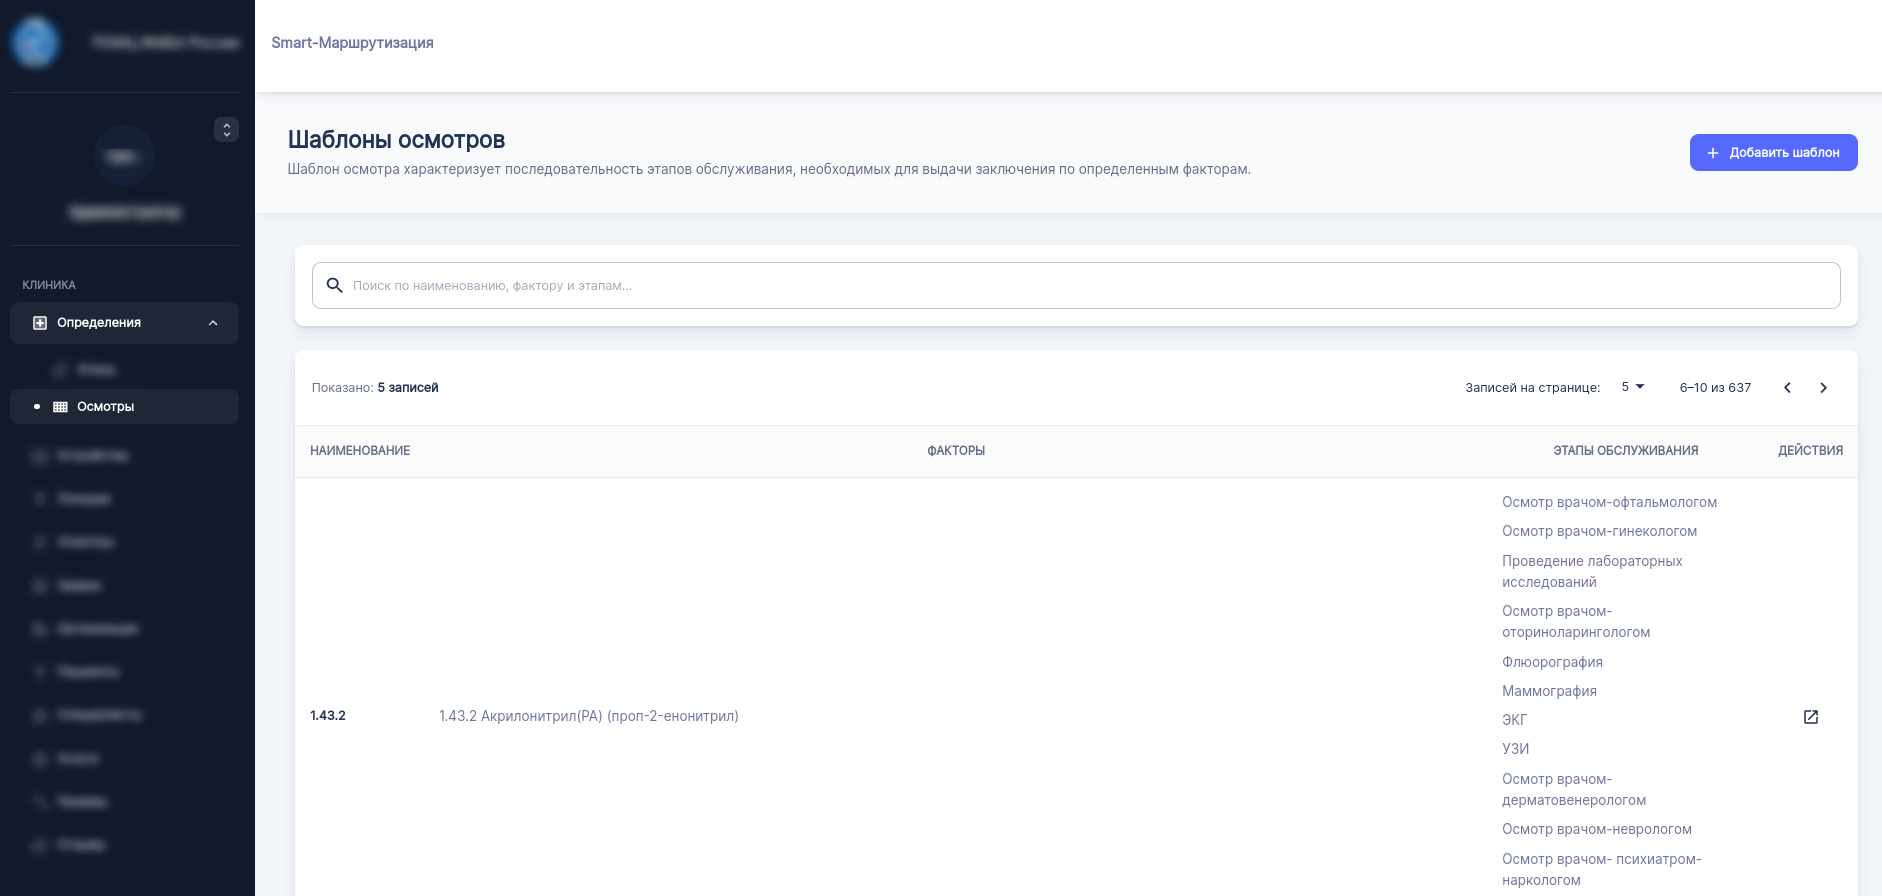The height and width of the screenshot is (896, 1882).
Task: Click the round logo atop the sidebar
Action: (35, 43)
